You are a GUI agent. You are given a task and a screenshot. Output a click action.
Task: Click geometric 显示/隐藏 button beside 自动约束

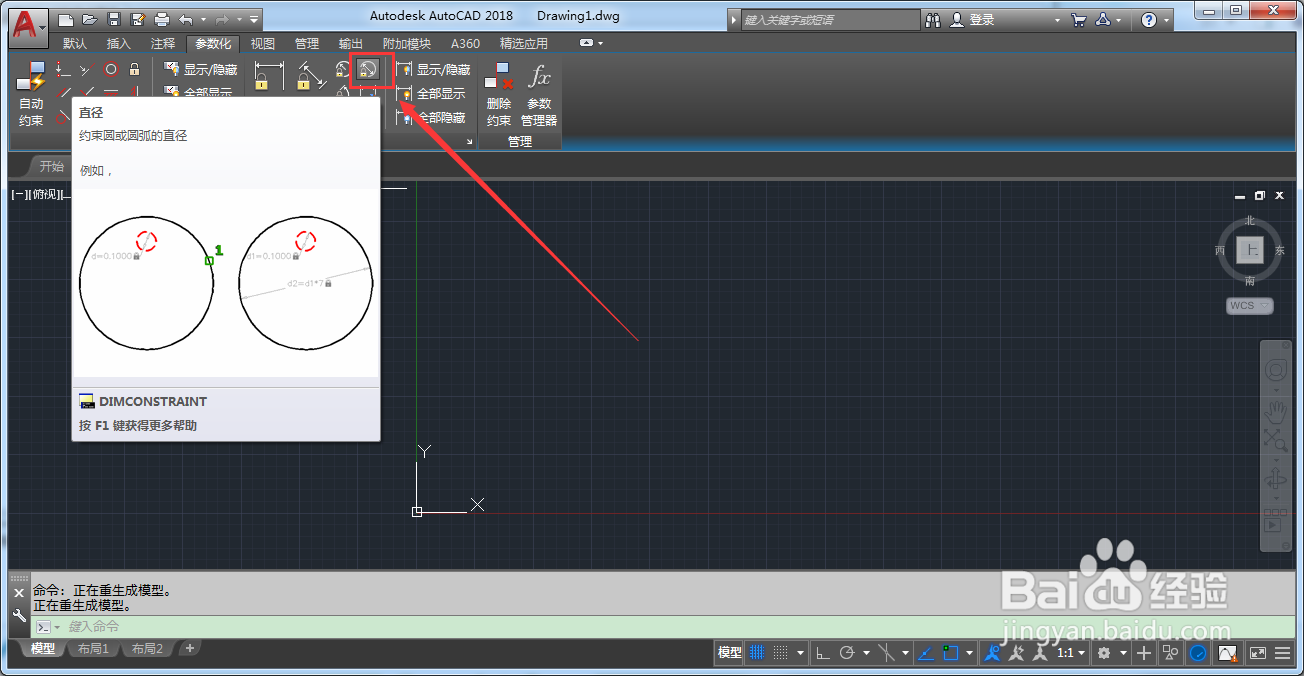tap(200, 70)
